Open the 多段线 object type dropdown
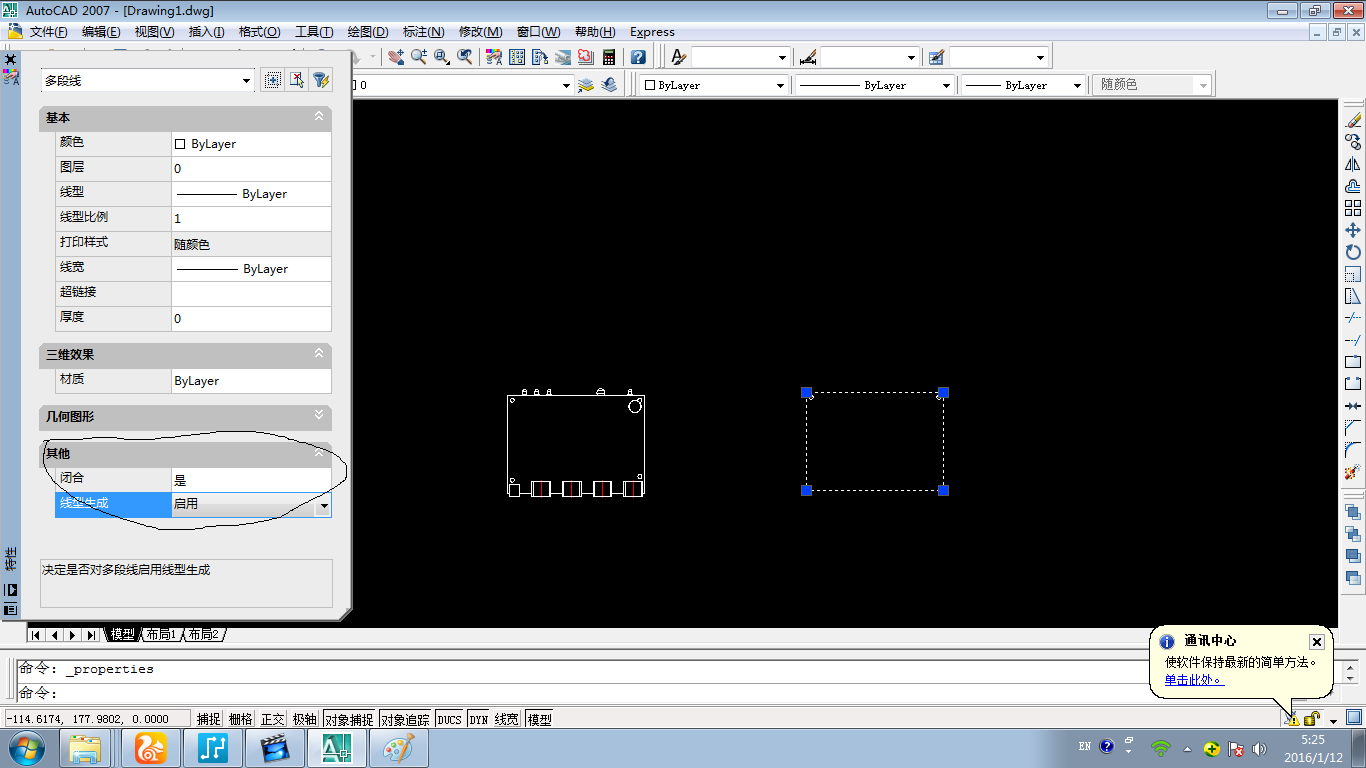 tap(247, 81)
